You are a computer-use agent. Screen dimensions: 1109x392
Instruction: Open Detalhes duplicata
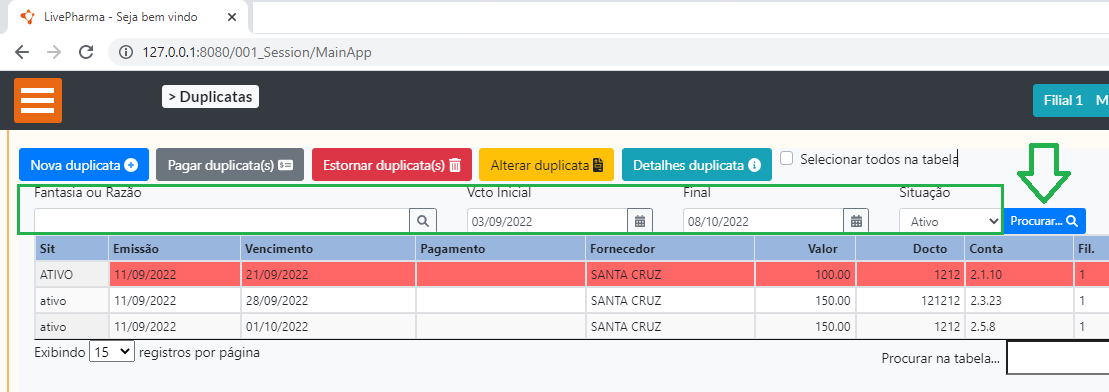(x=697, y=165)
